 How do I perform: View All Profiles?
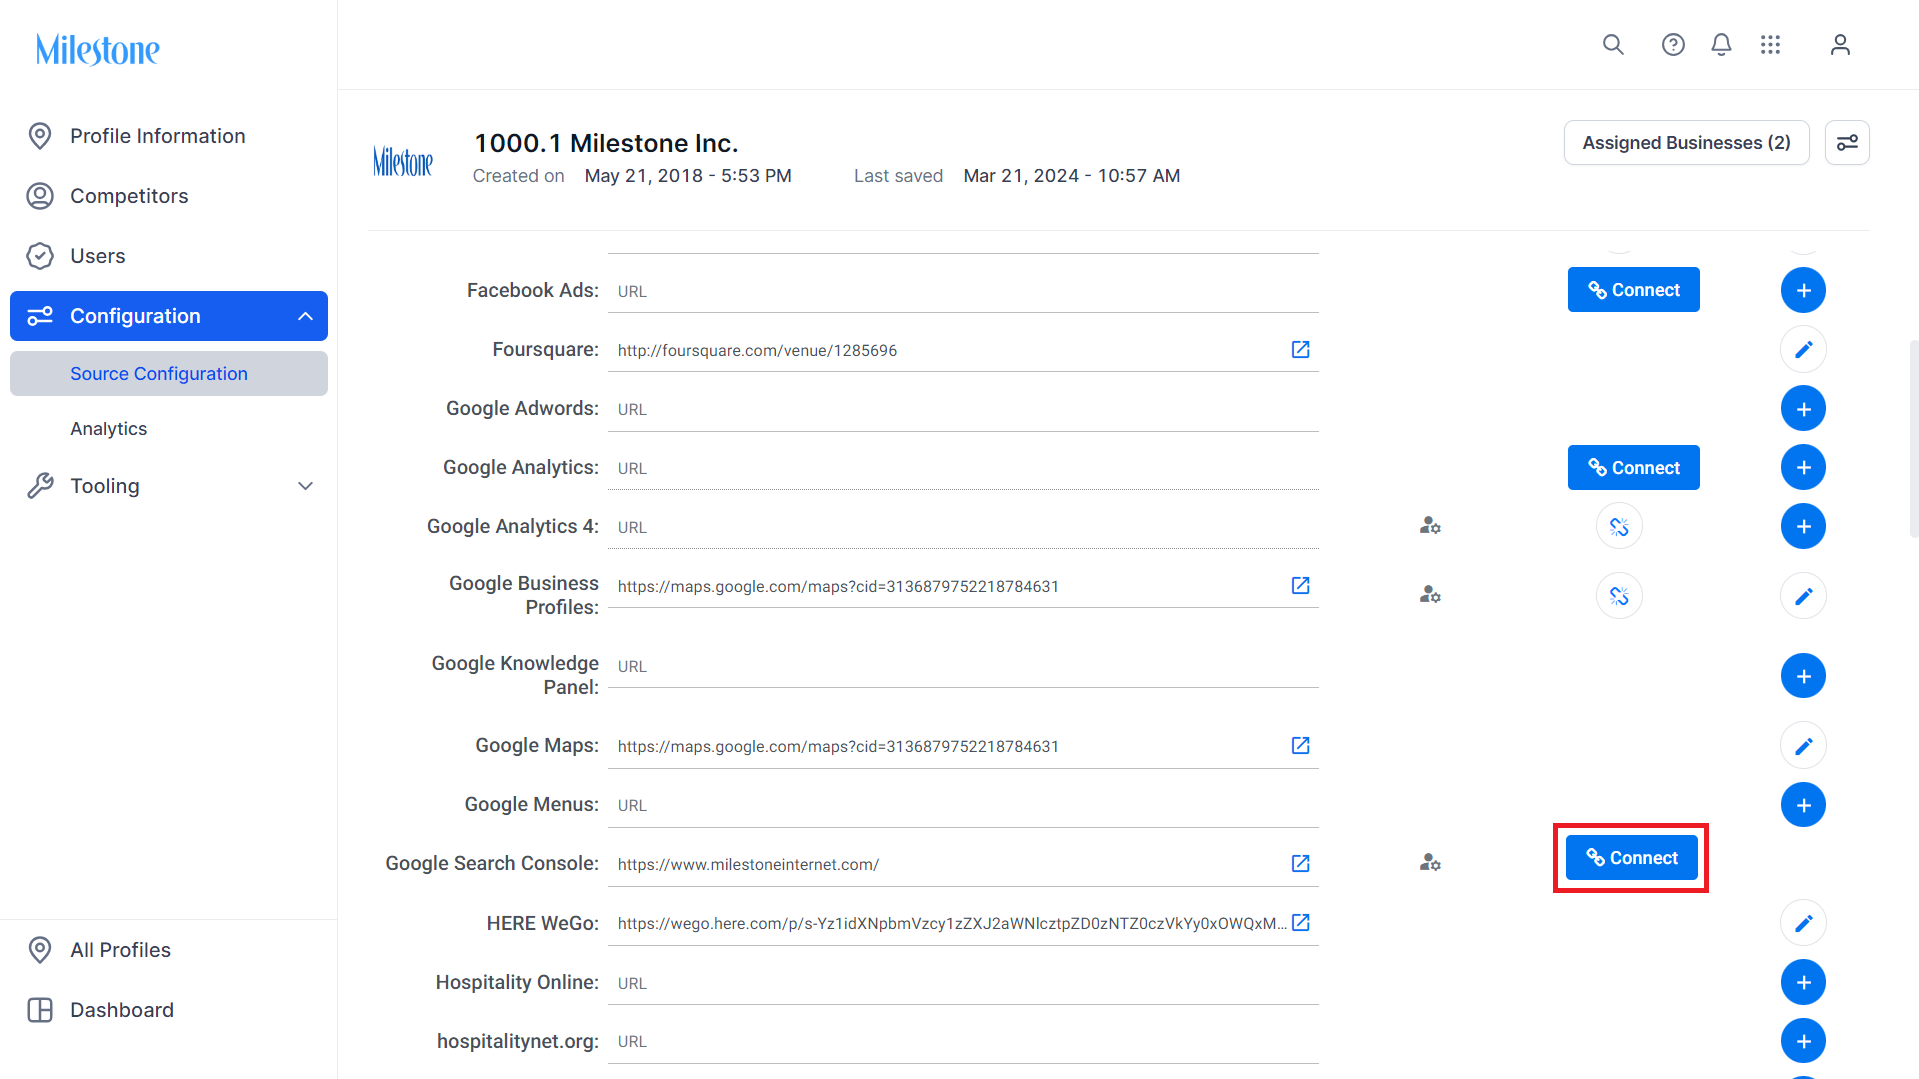(120, 950)
